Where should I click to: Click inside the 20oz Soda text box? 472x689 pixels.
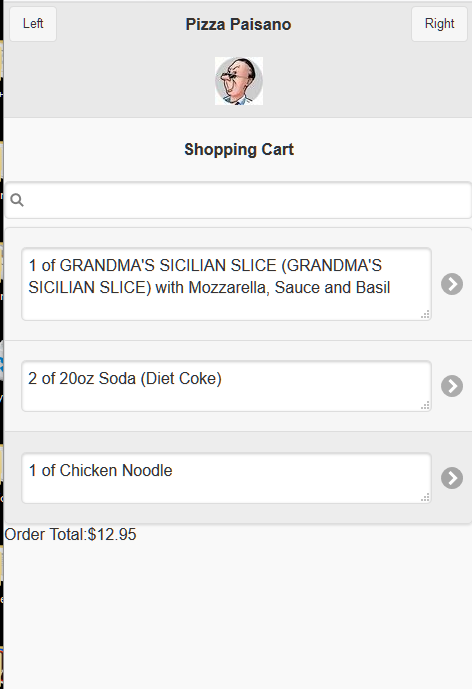click(x=226, y=386)
